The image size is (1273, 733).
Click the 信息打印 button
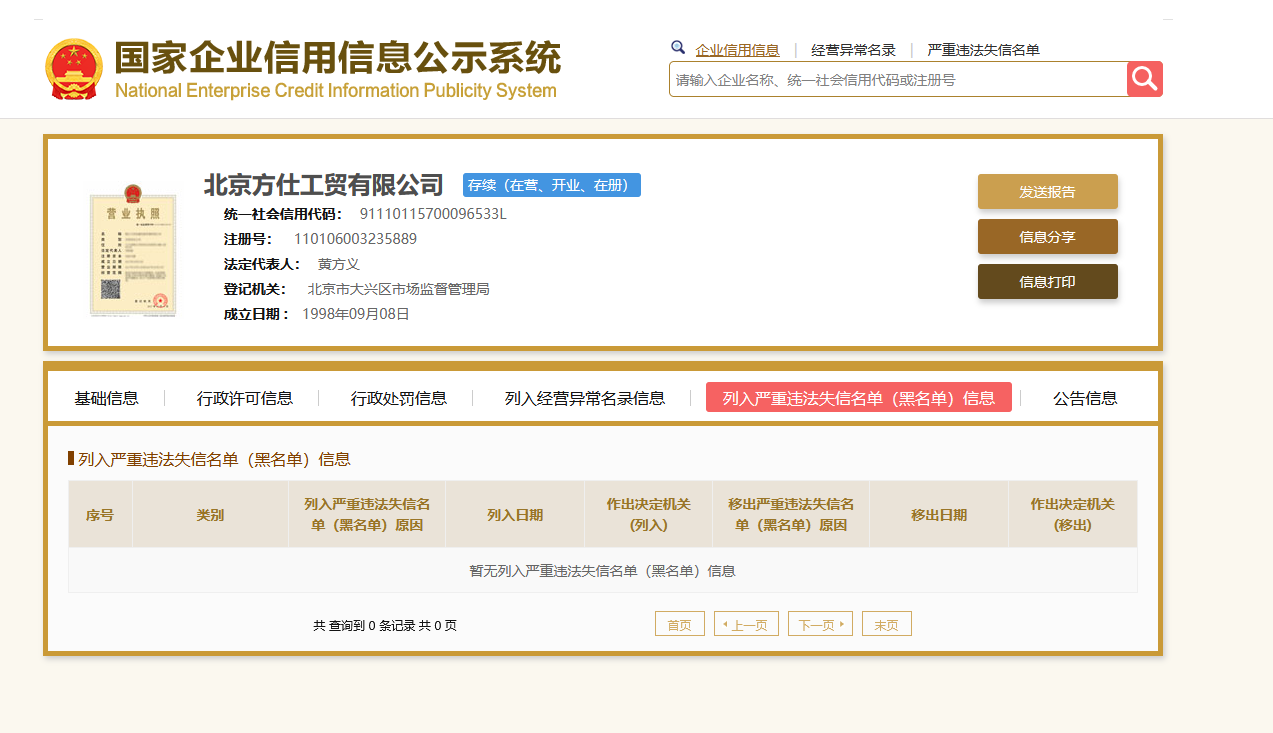(1047, 282)
